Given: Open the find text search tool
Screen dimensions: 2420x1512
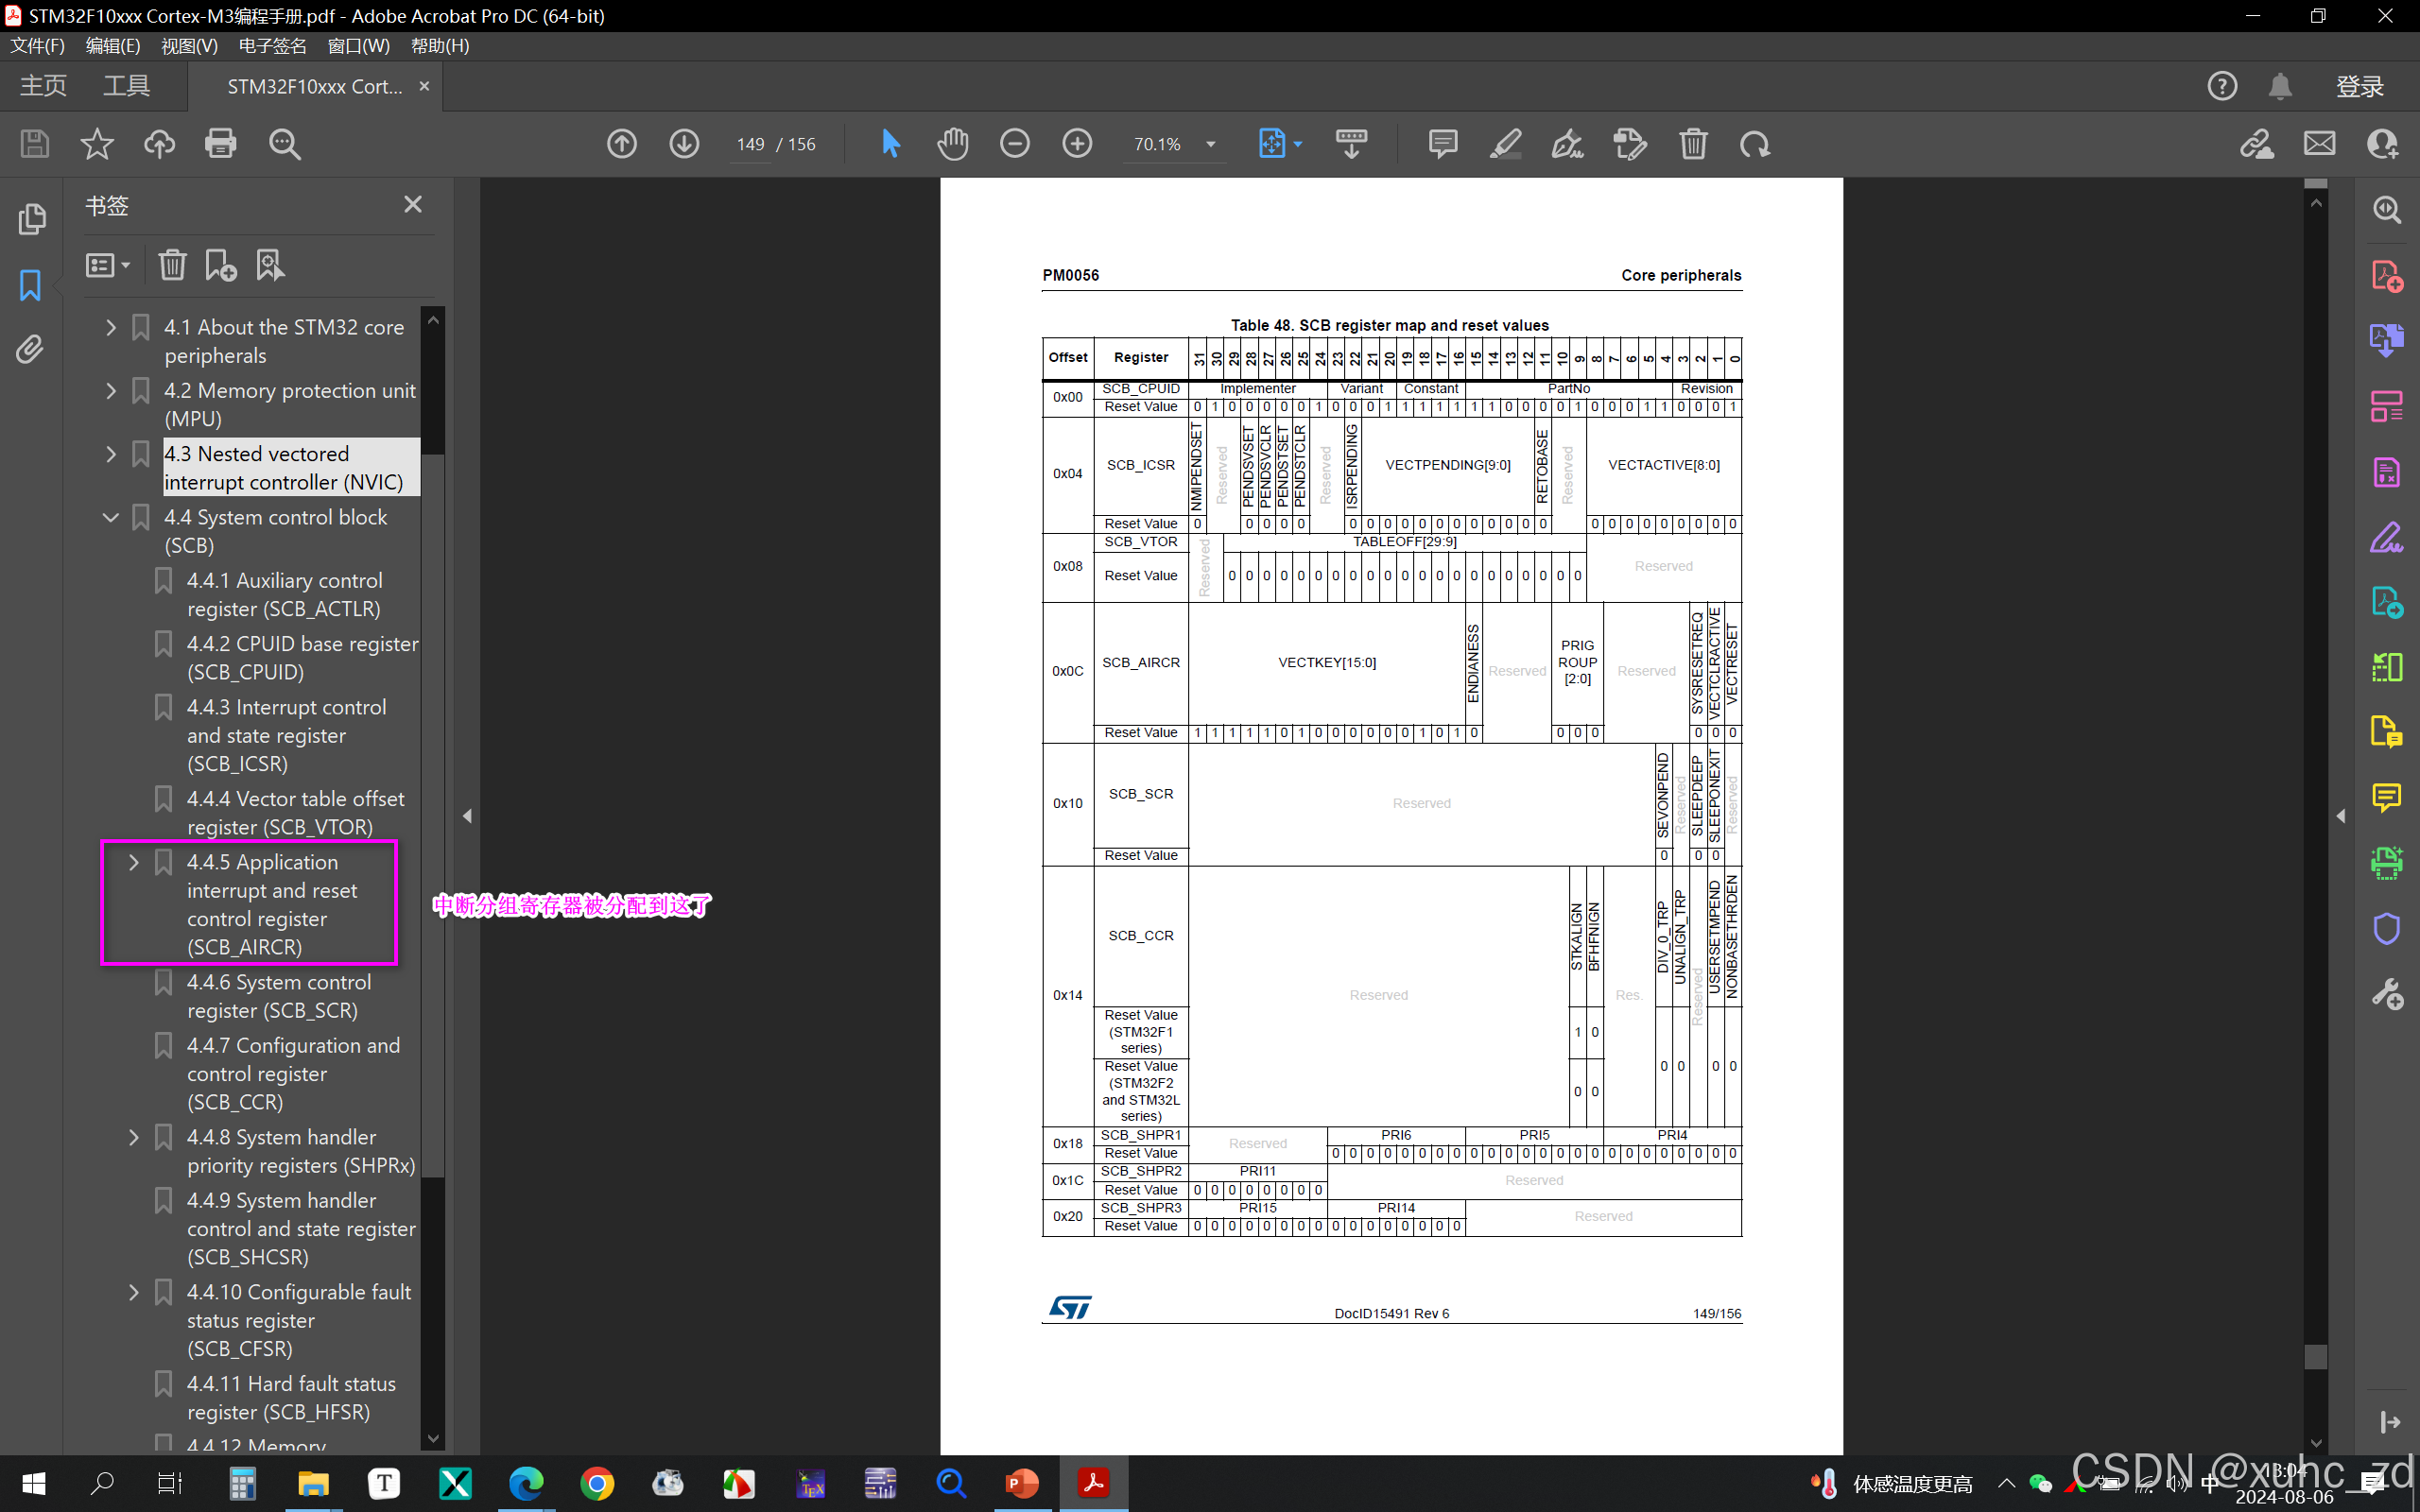Looking at the screenshot, I should pos(285,144).
